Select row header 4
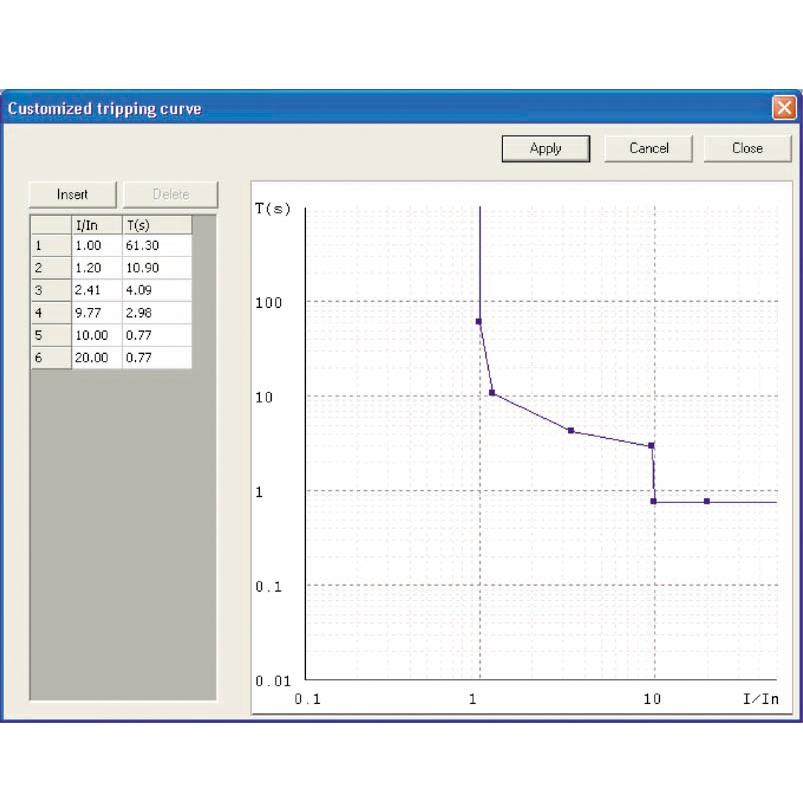The height and width of the screenshot is (803, 803). (x=51, y=313)
